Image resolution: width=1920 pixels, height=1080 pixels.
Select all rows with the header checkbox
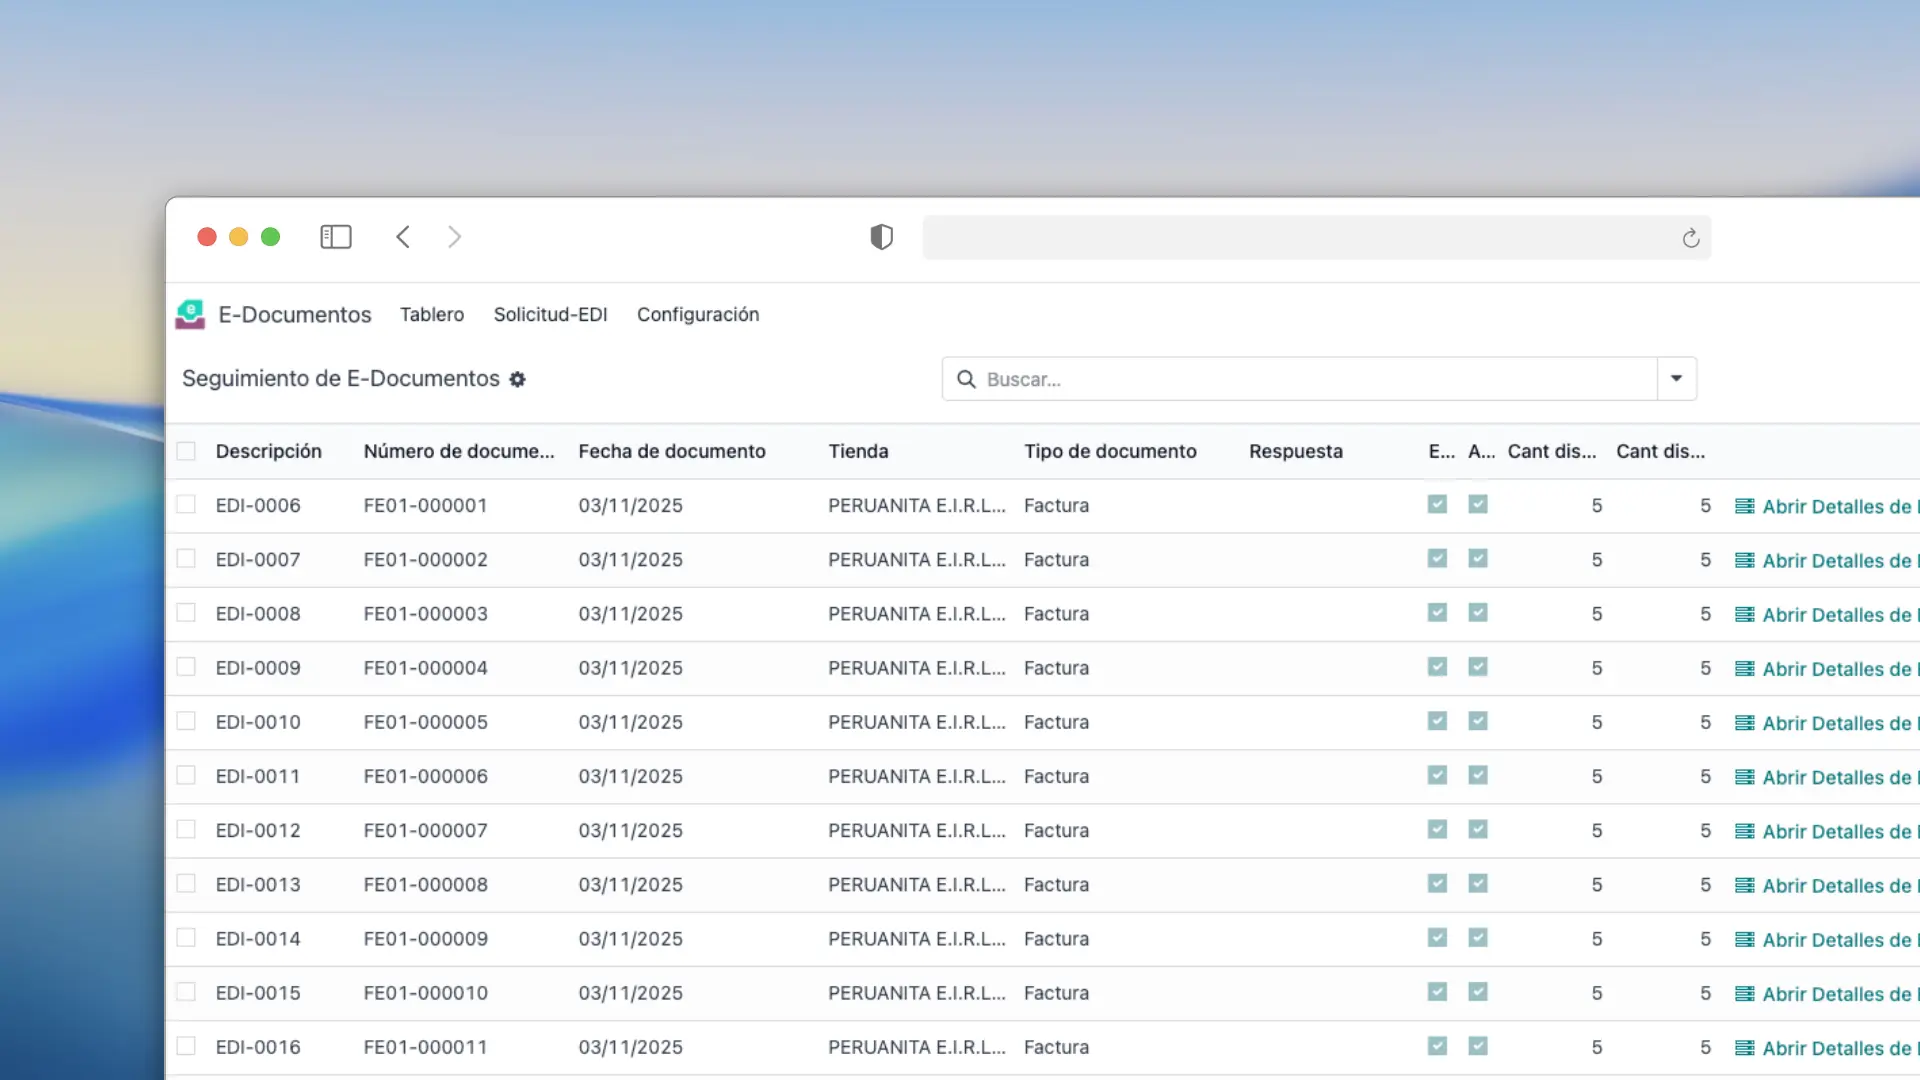pos(186,451)
